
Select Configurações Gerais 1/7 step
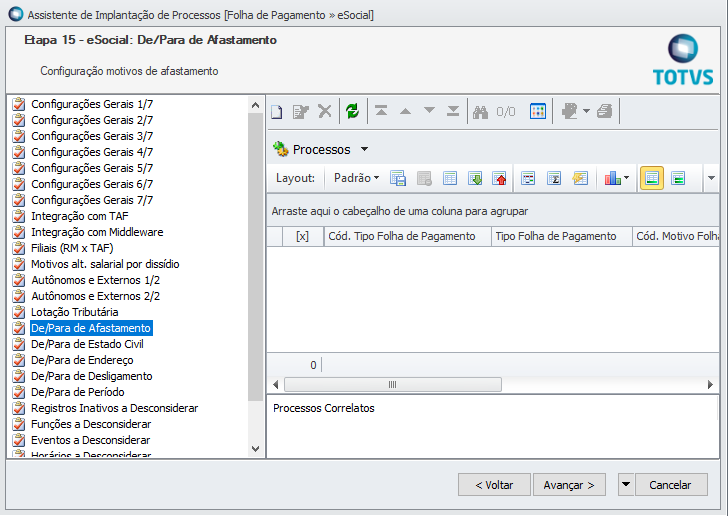tap(92, 104)
